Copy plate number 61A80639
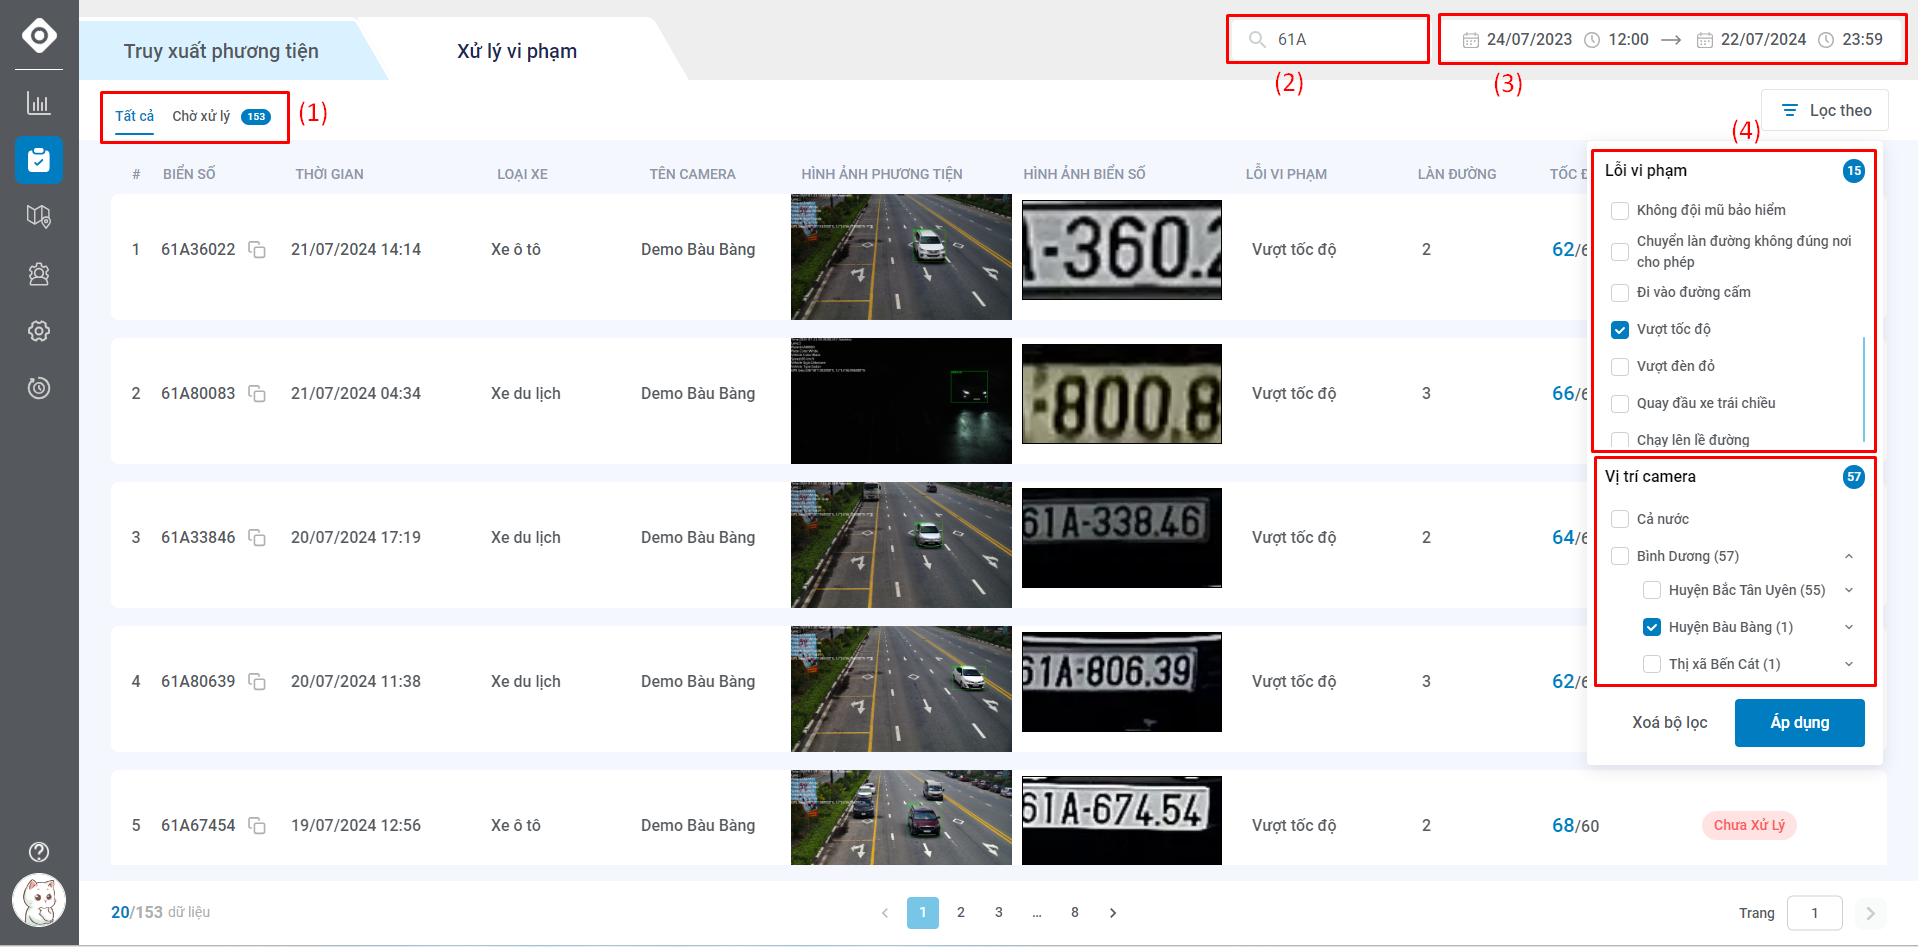This screenshot has width=1918, height=947. (x=257, y=682)
